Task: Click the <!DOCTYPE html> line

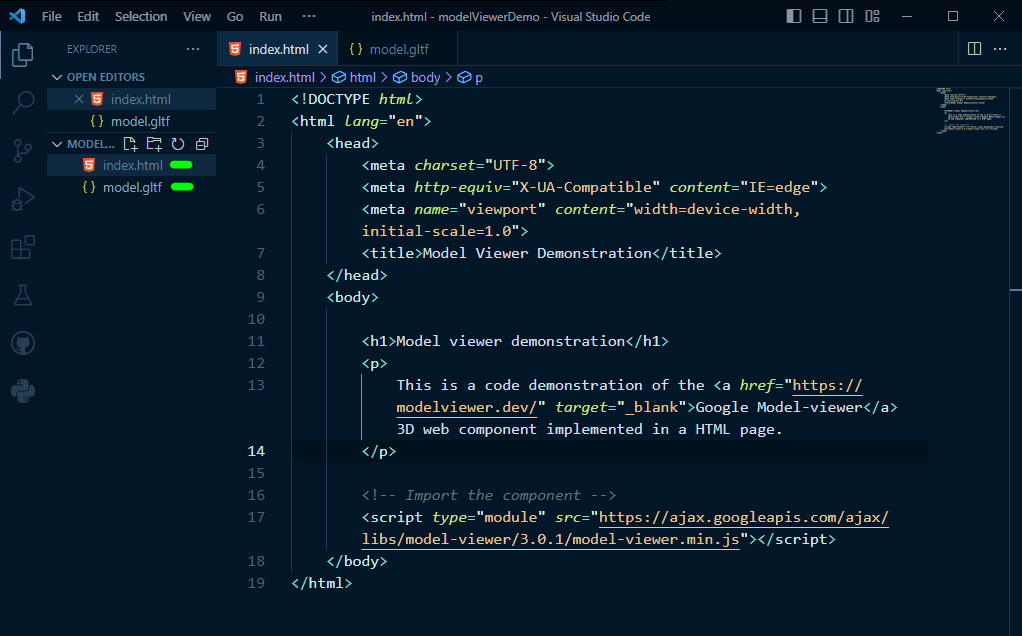Action: coord(357,99)
